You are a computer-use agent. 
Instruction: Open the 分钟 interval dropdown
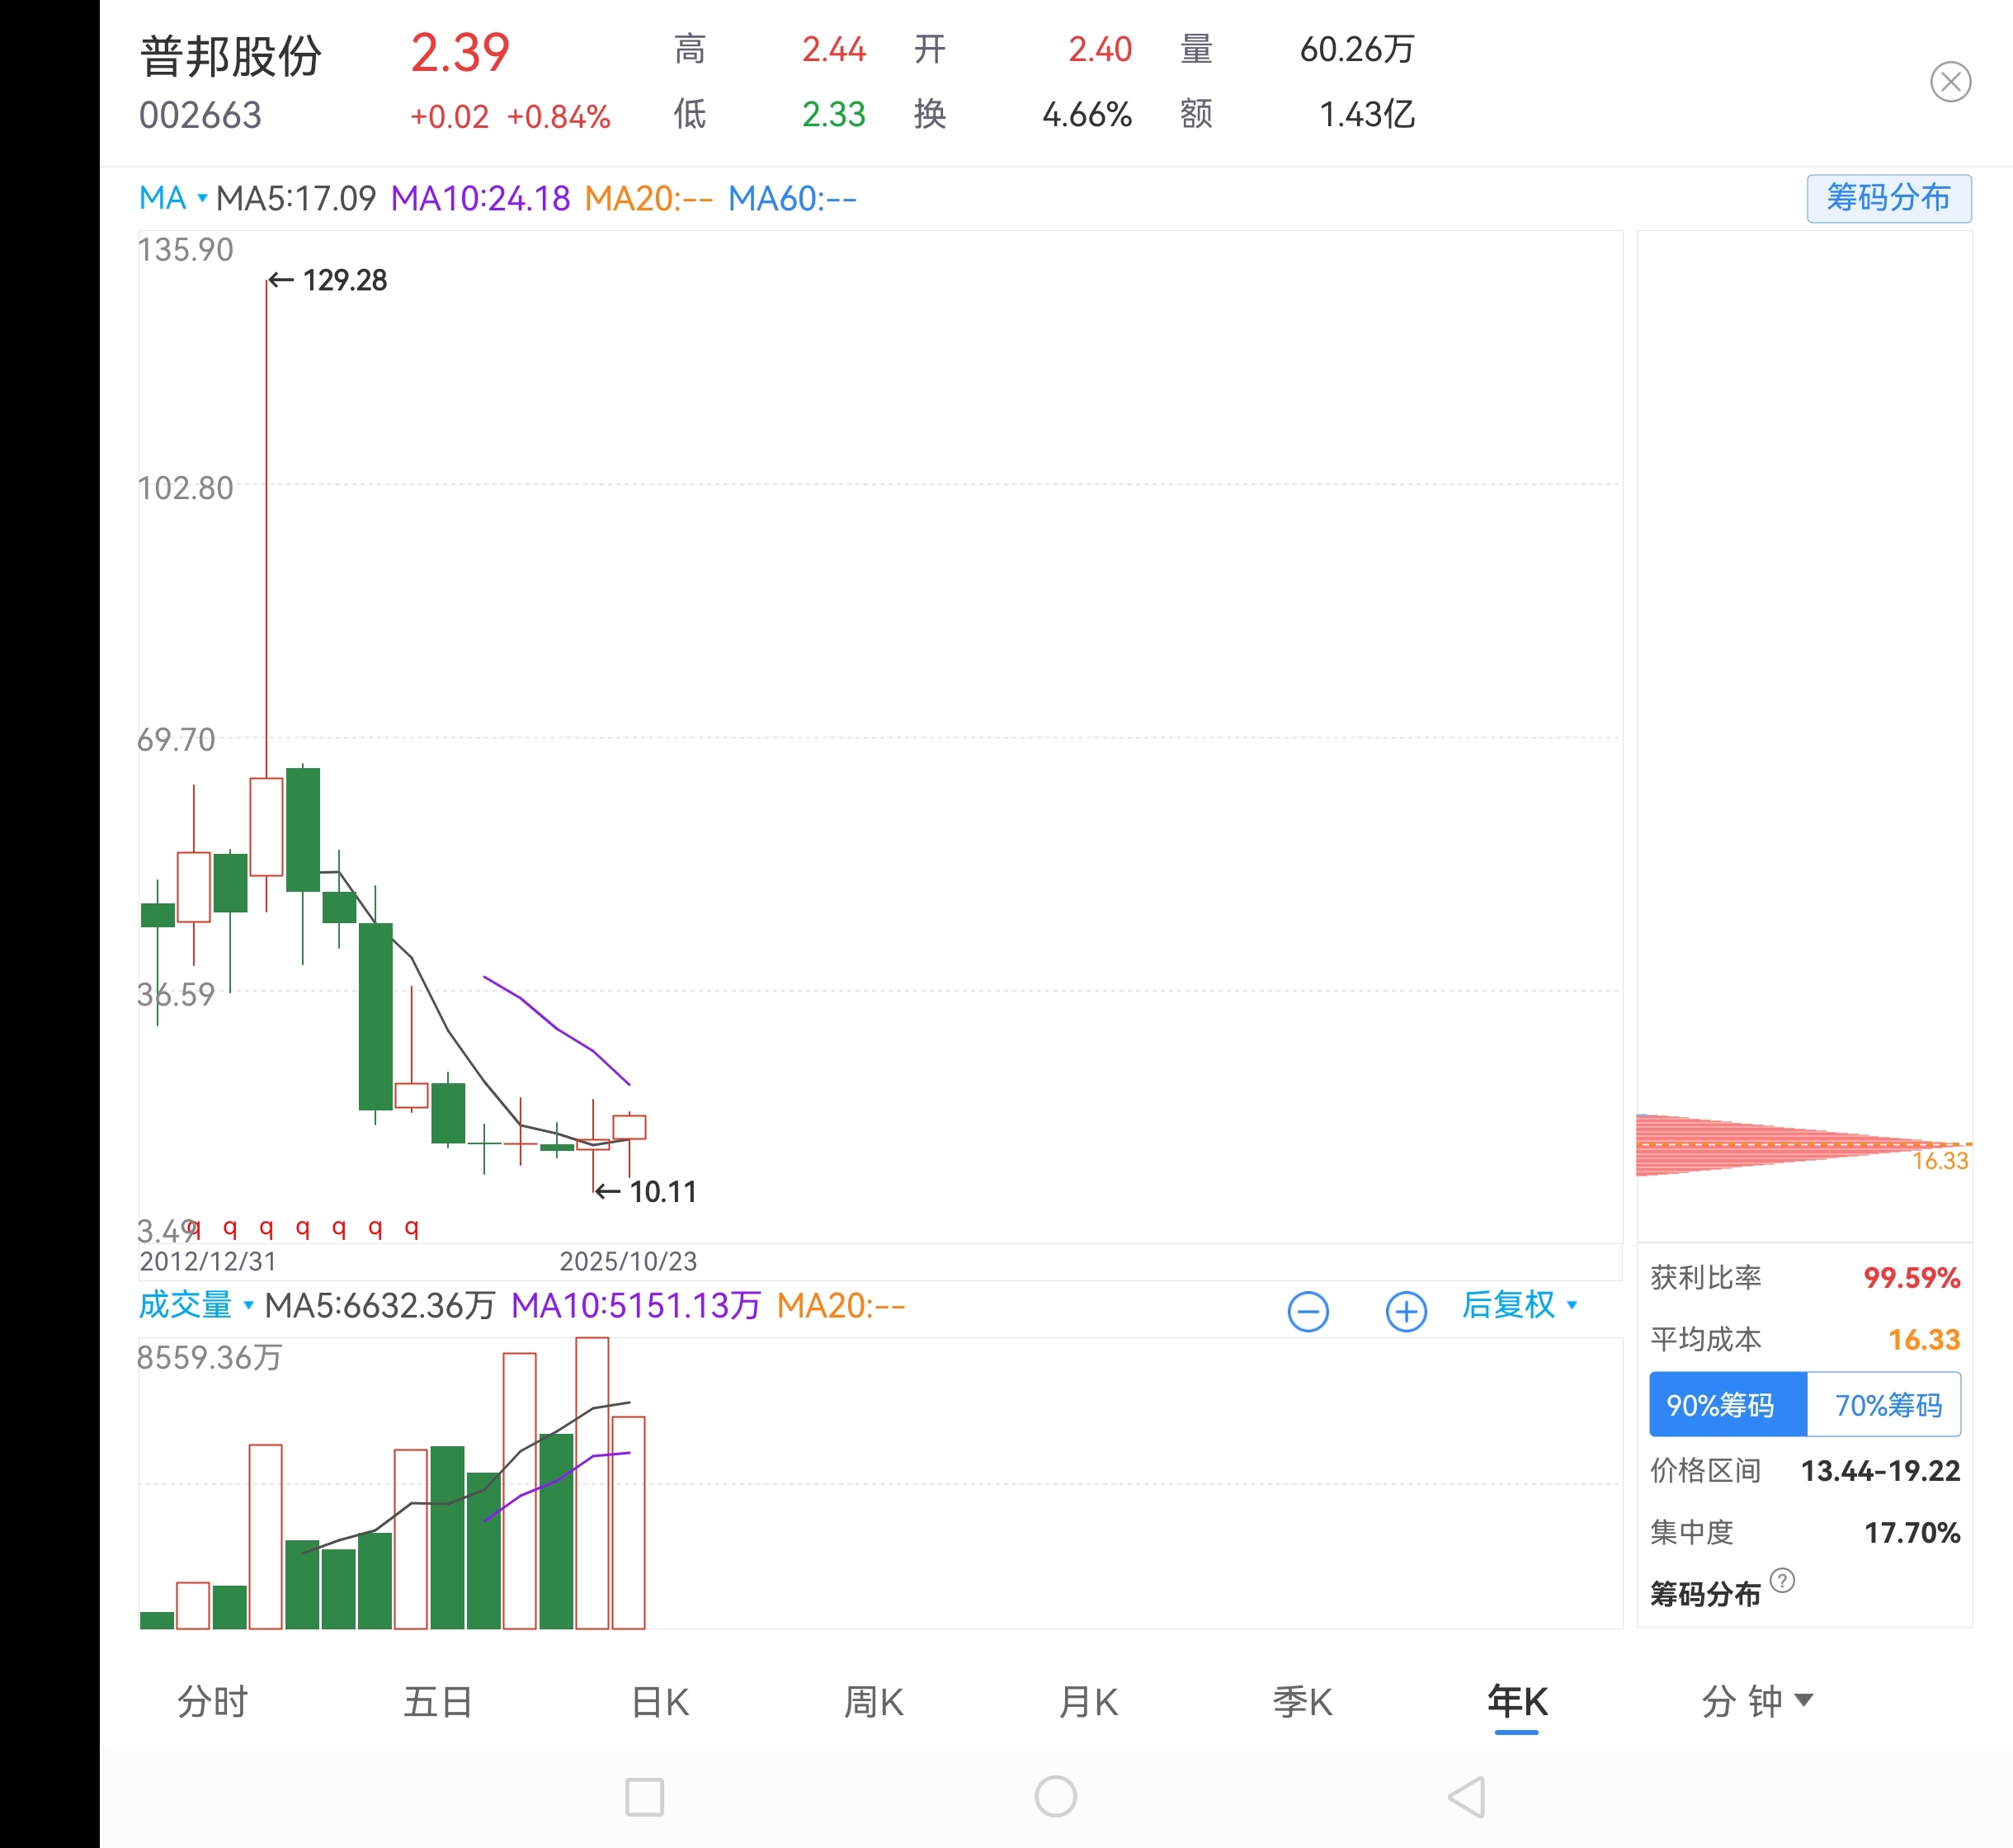pos(1756,1701)
